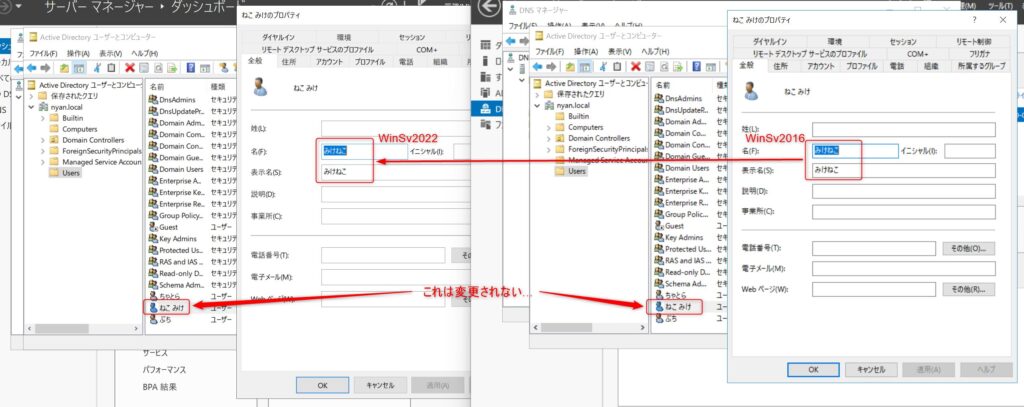Viewport: 1024px width, 407px height.
Task: Select ねこ みけ user in left-hand object list
Action: coord(171,308)
